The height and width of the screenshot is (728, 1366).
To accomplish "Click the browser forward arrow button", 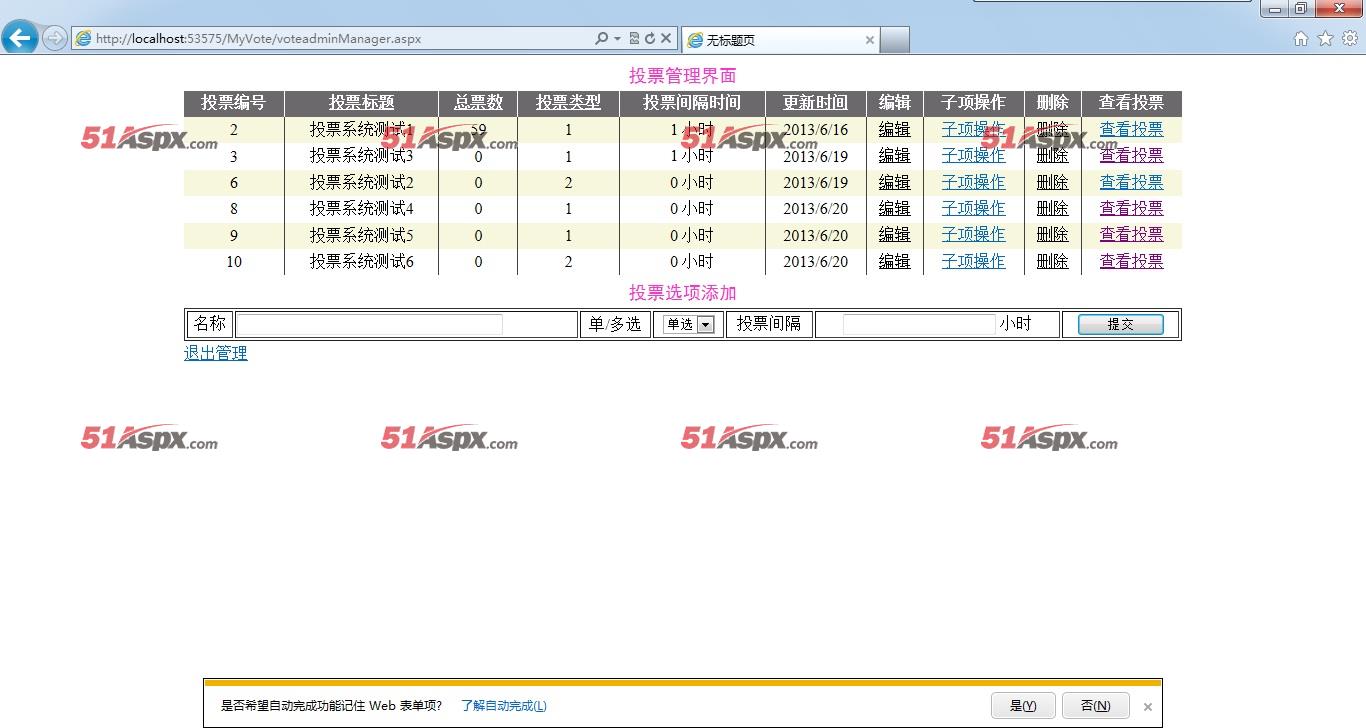I will coord(55,39).
